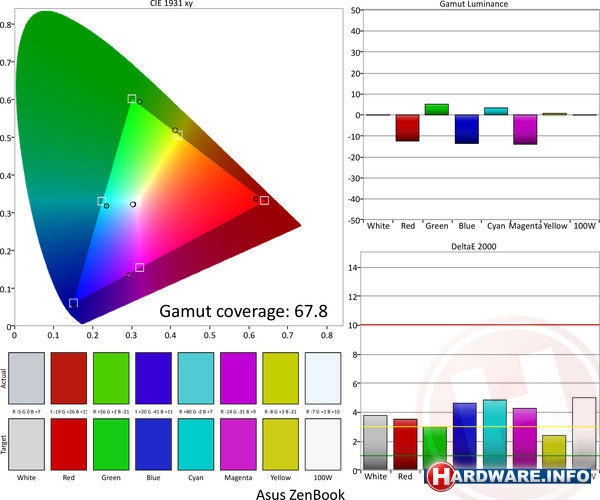Screen dimensions: 600x500
Task: Select the Target Red color swatch
Action: [x=69, y=444]
